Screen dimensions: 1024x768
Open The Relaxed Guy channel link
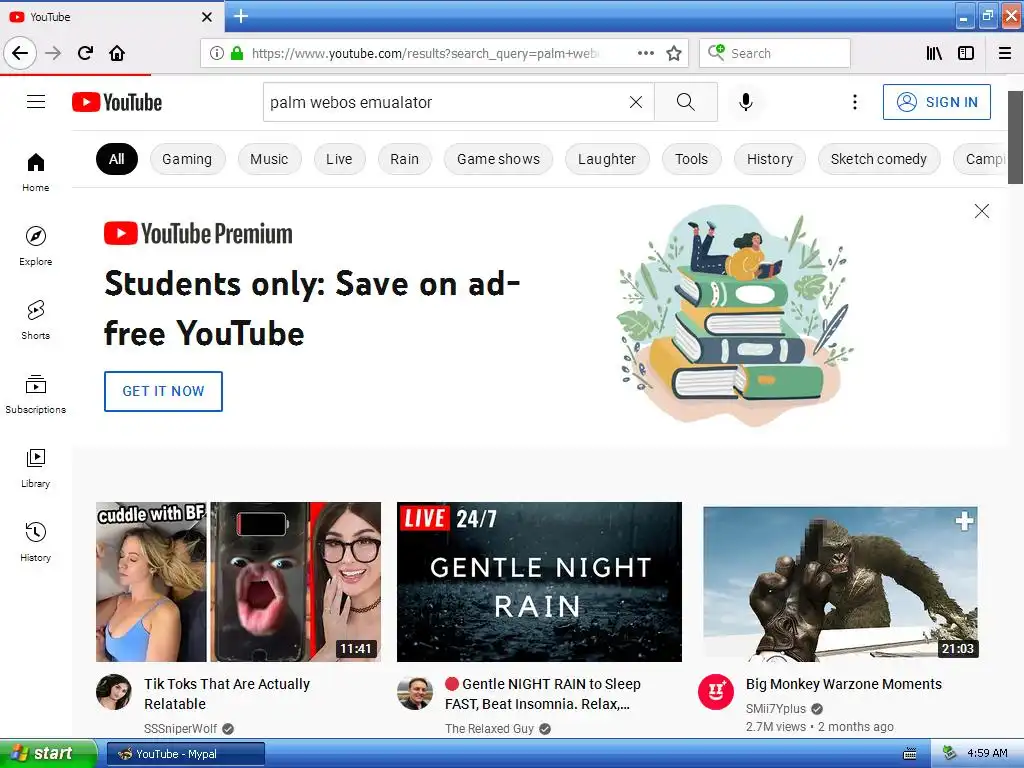[489, 728]
